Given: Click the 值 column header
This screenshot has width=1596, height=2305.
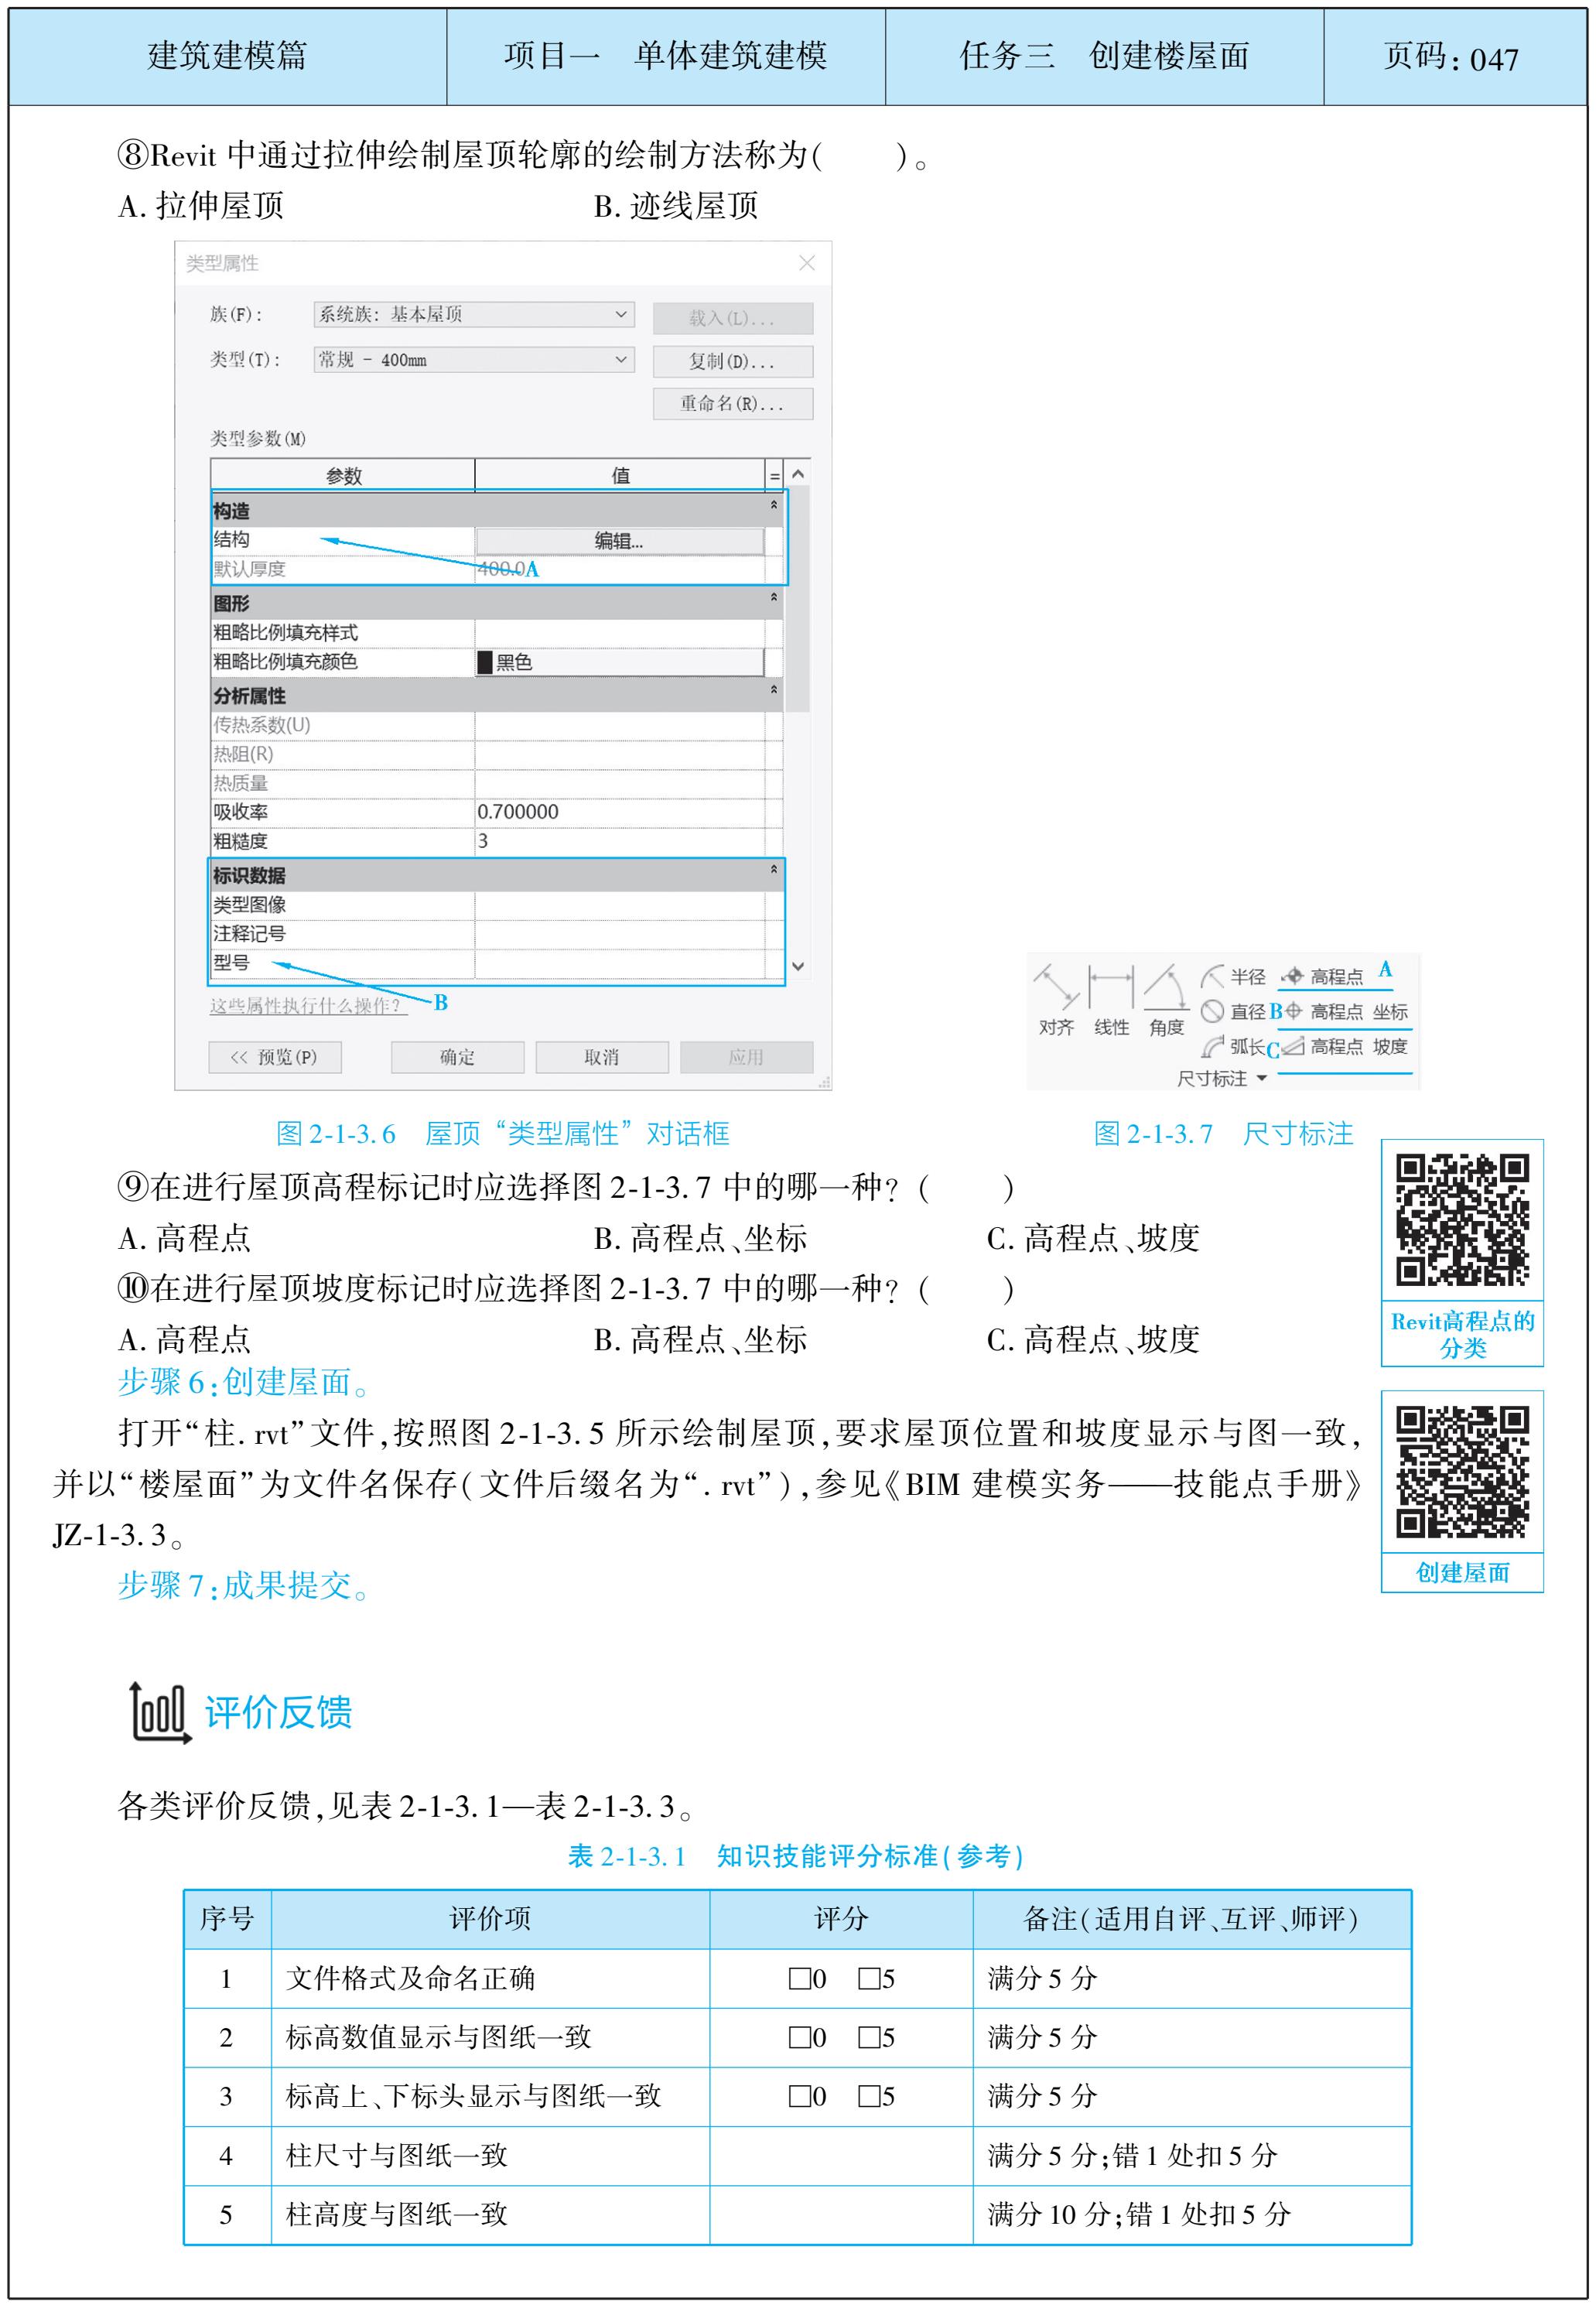Looking at the screenshot, I should tap(620, 476).
